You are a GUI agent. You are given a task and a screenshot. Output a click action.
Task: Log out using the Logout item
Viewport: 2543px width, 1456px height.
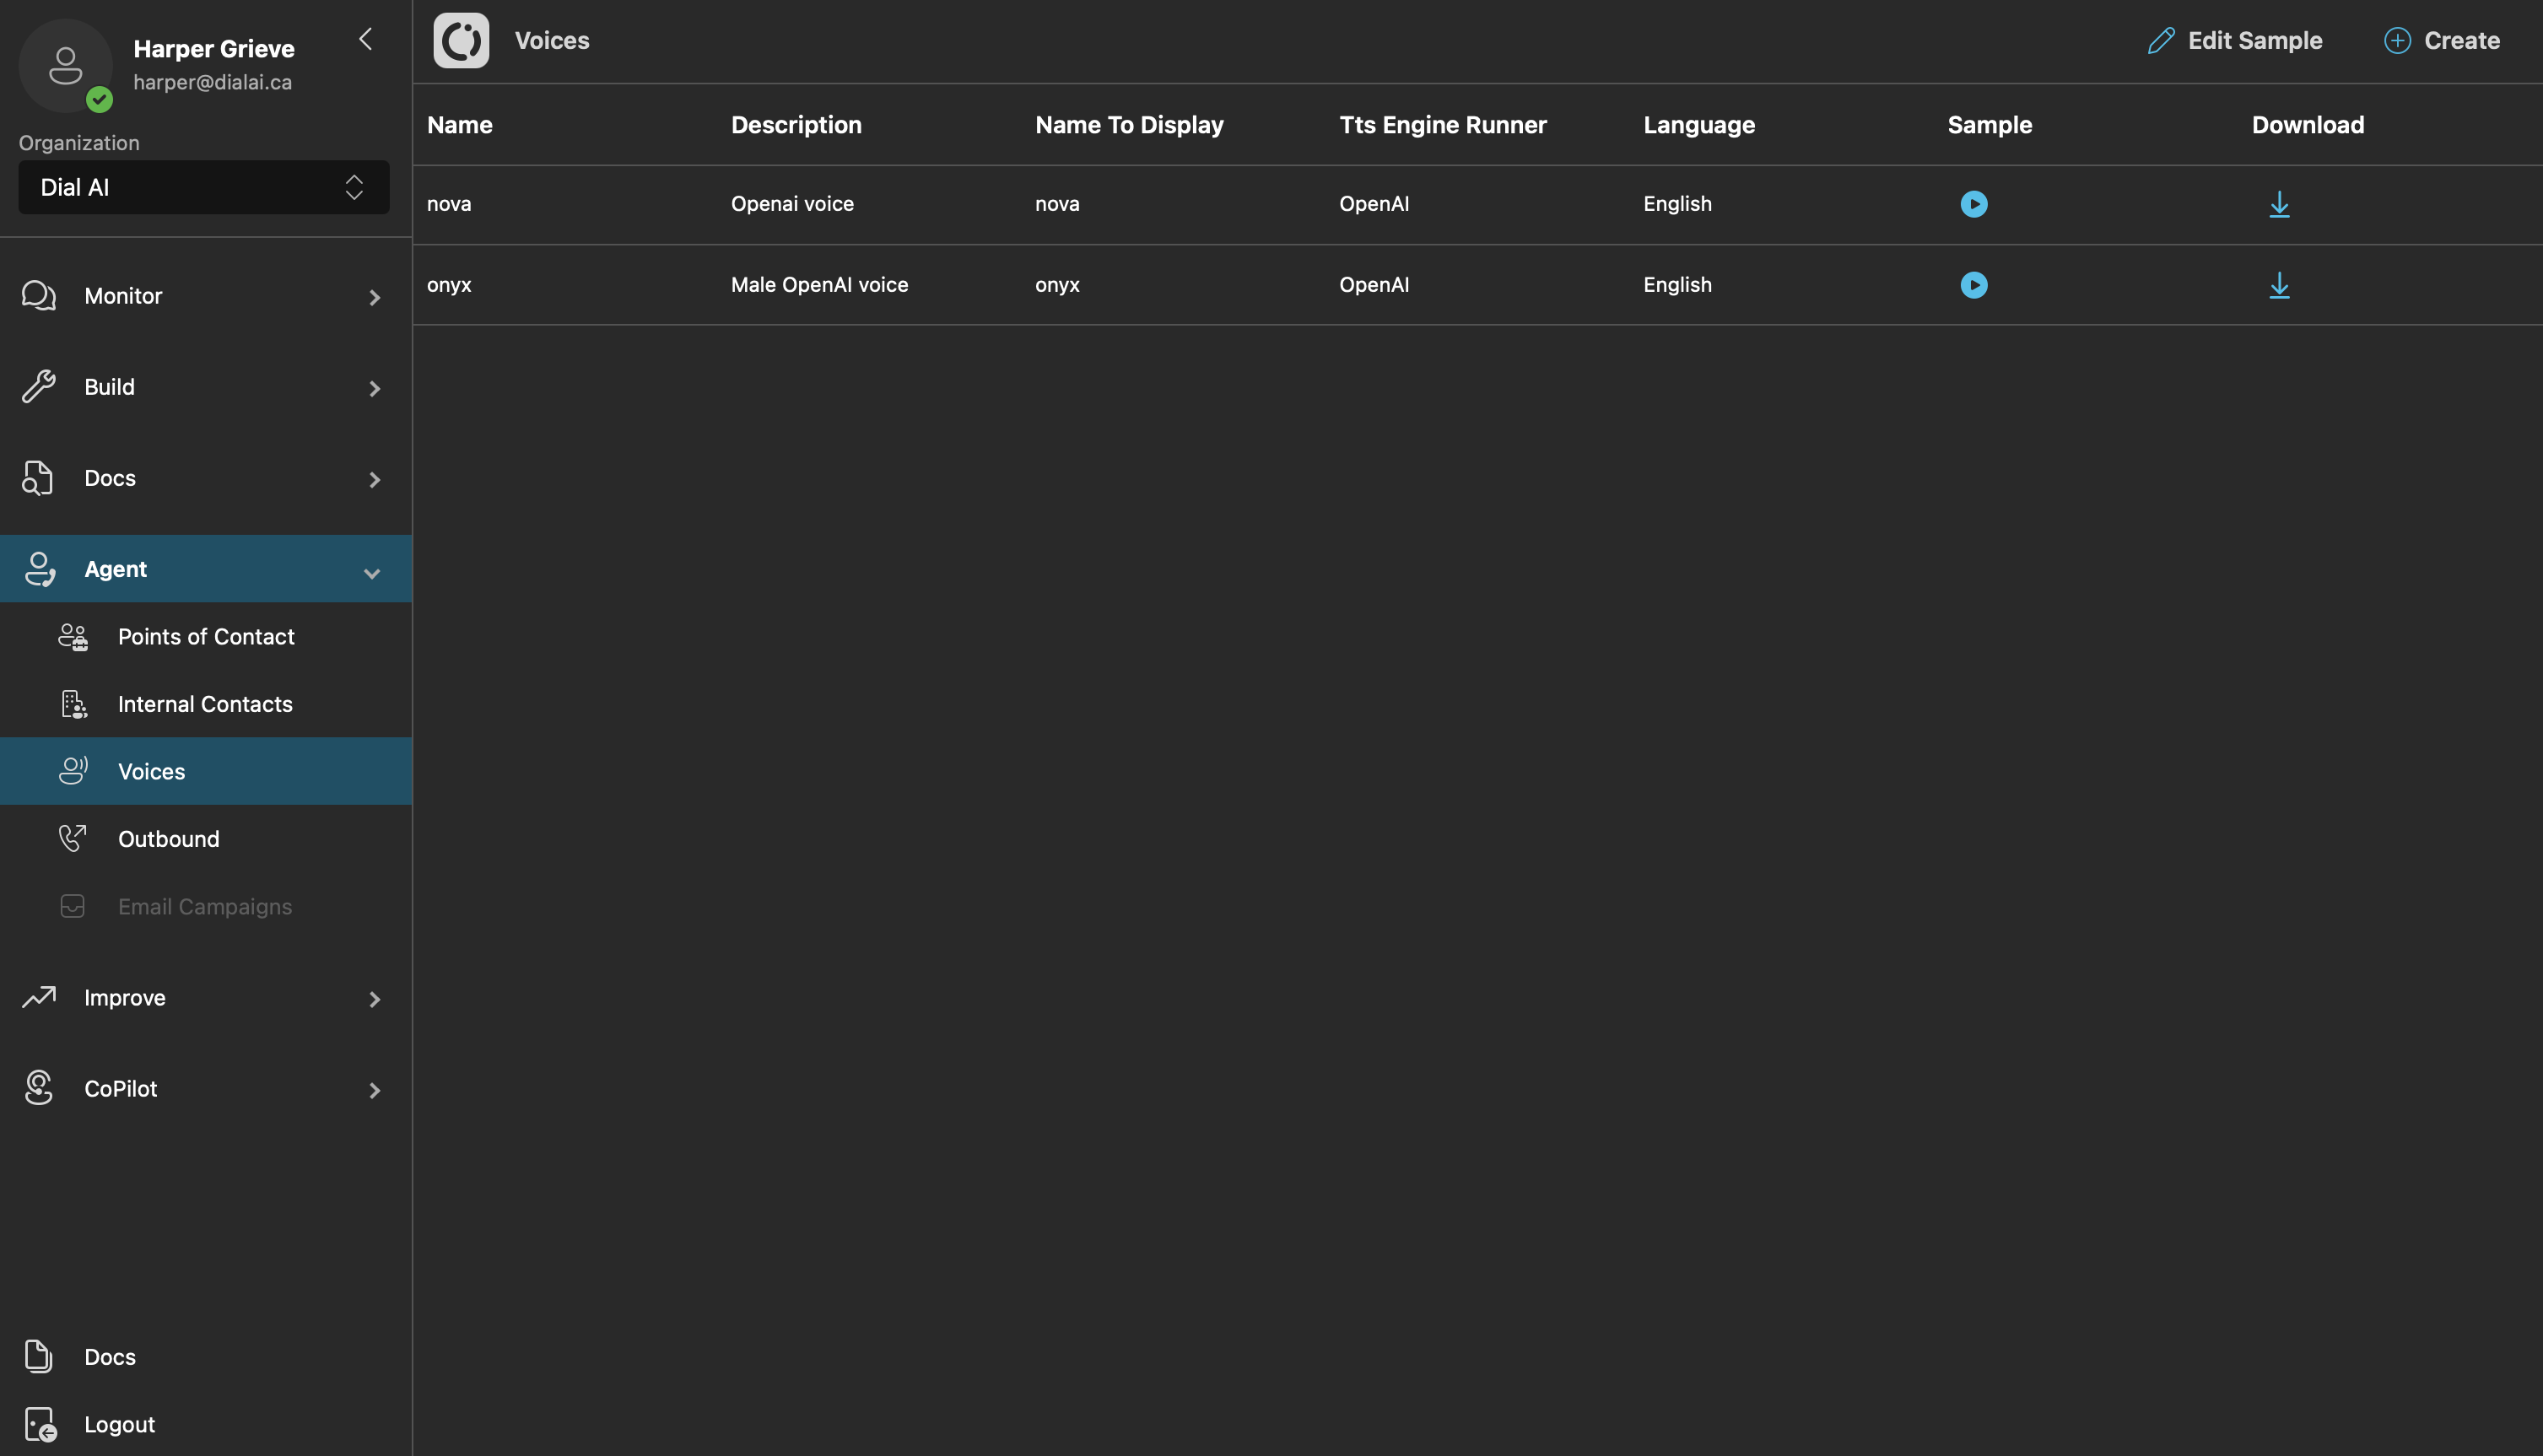(118, 1424)
